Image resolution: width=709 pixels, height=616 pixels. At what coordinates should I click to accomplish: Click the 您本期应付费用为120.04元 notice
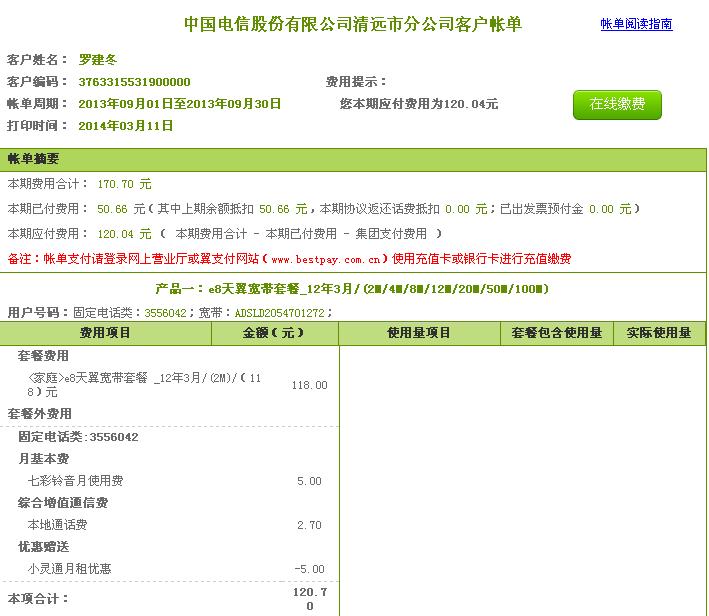pyautogui.click(x=419, y=104)
